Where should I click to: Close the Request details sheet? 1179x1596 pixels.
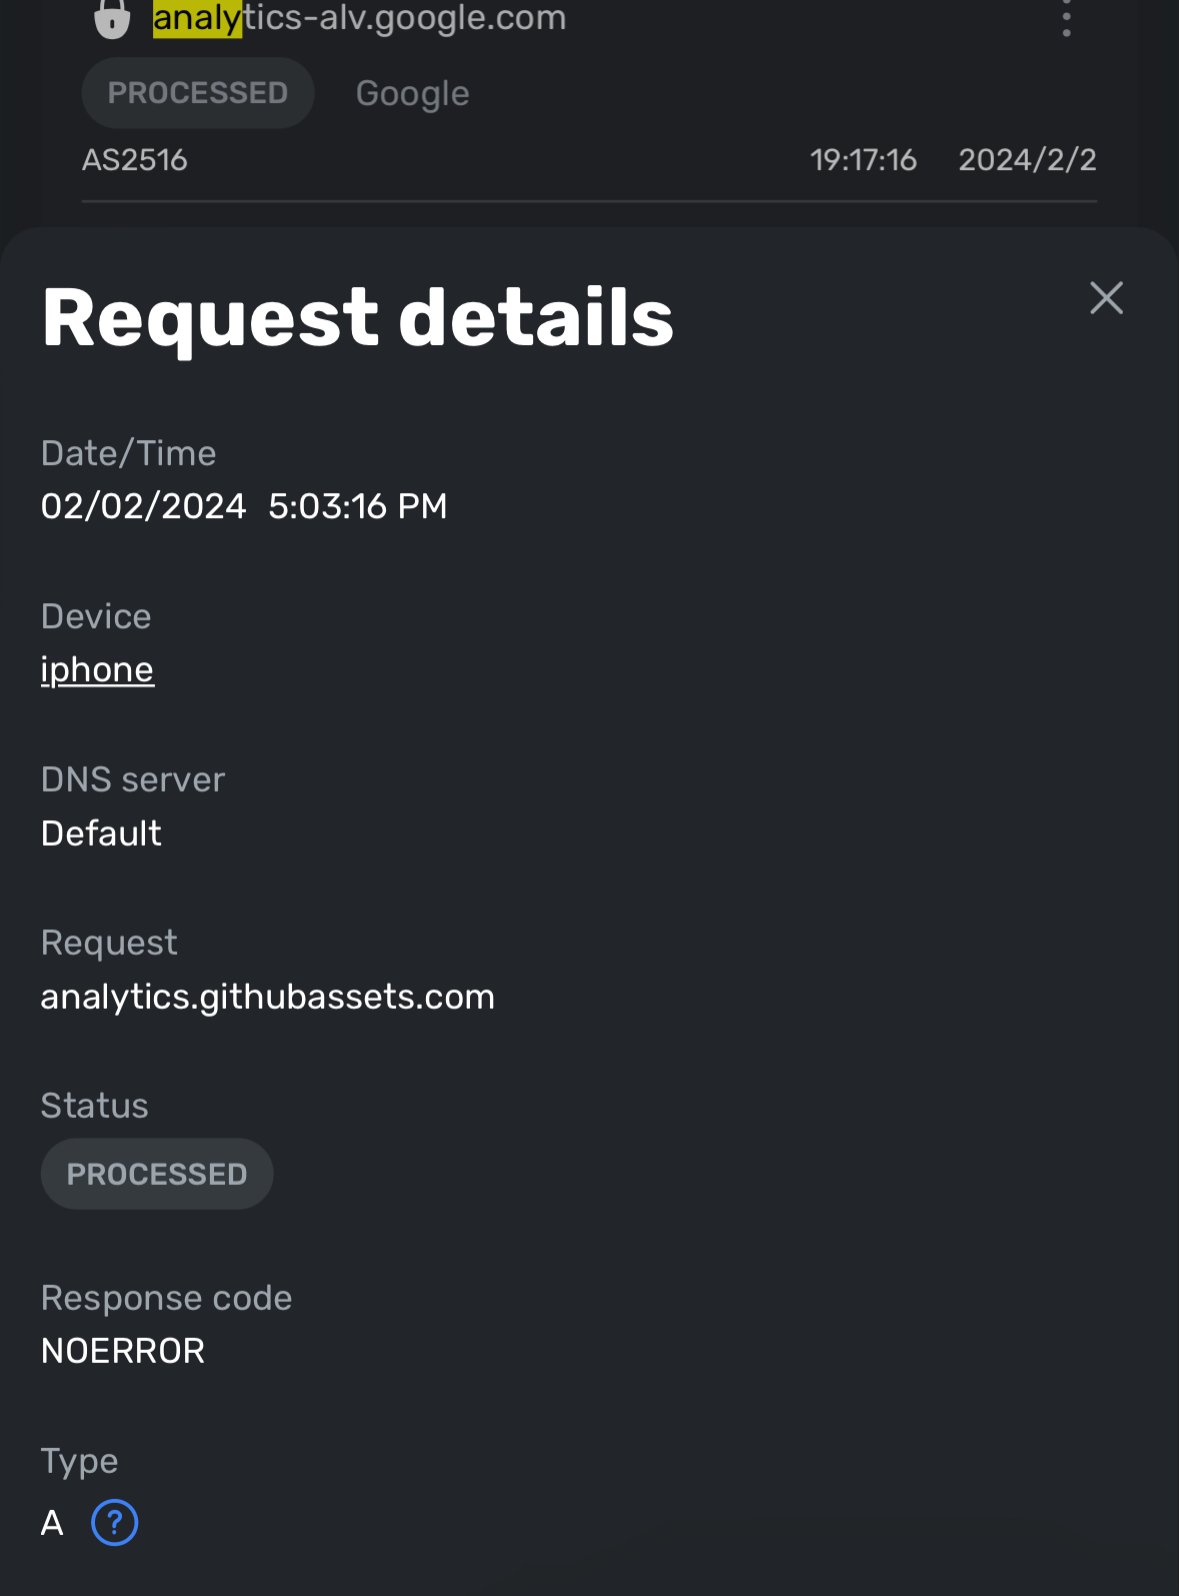(x=1106, y=299)
